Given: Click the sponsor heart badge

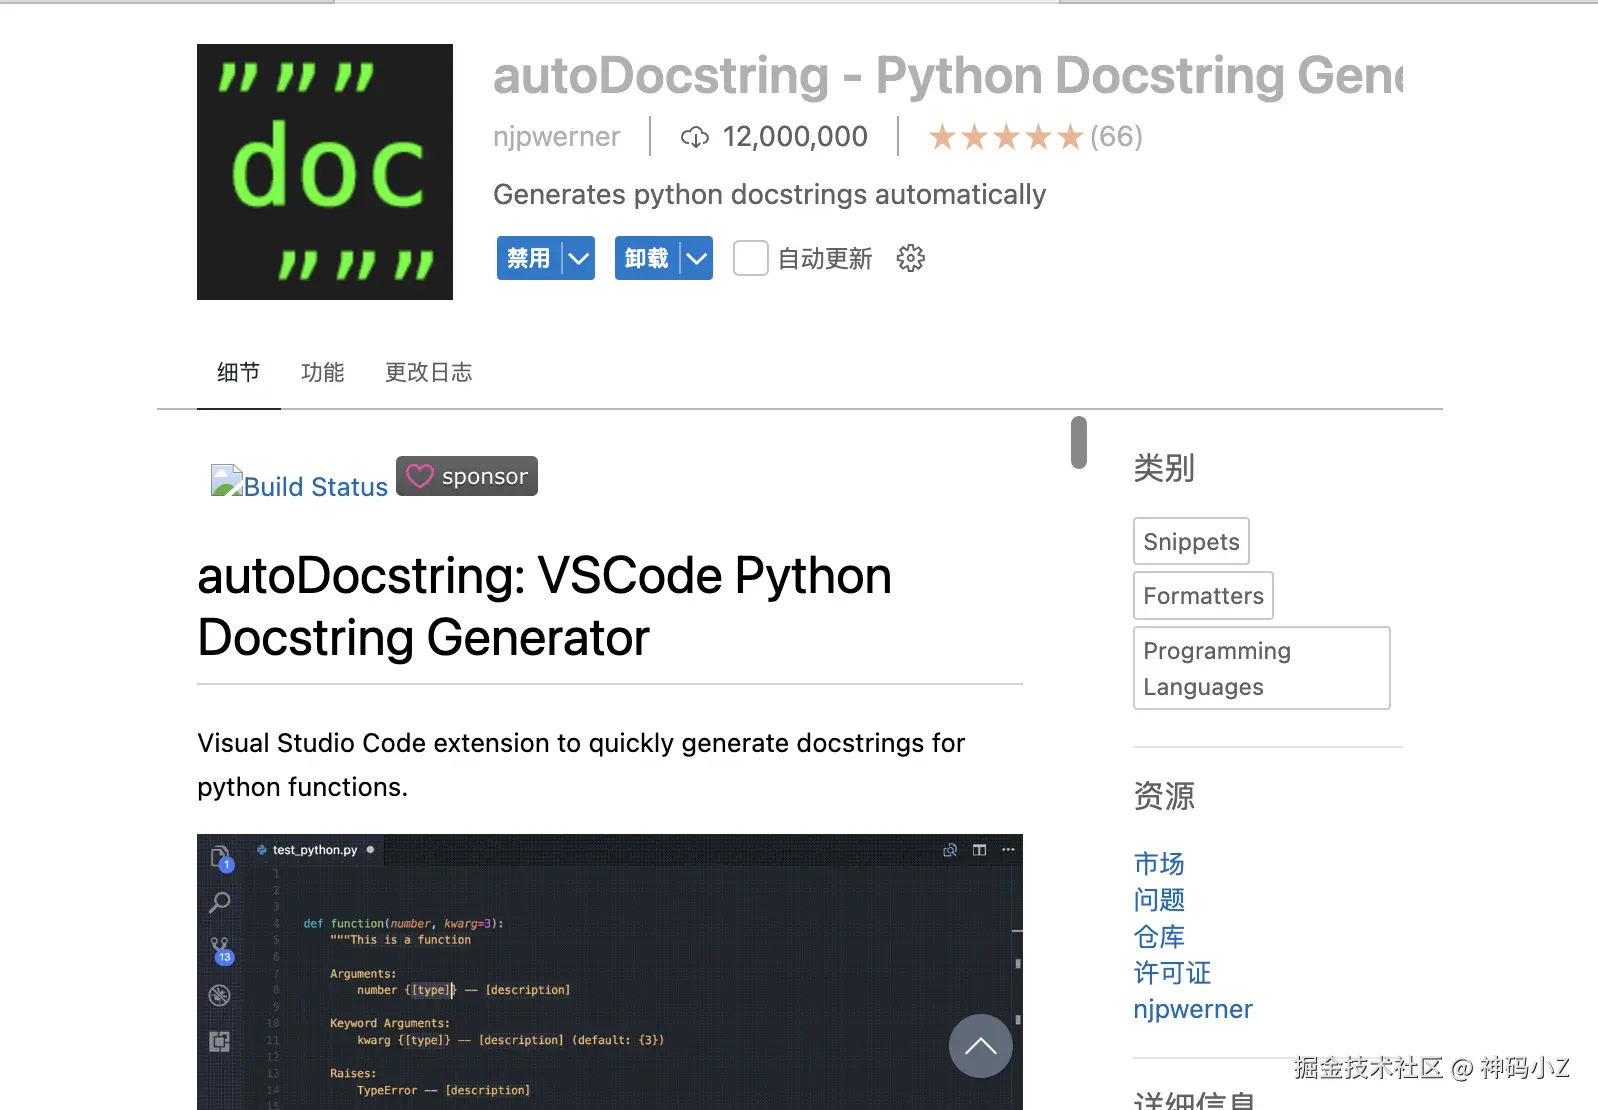Looking at the screenshot, I should pos(467,476).
